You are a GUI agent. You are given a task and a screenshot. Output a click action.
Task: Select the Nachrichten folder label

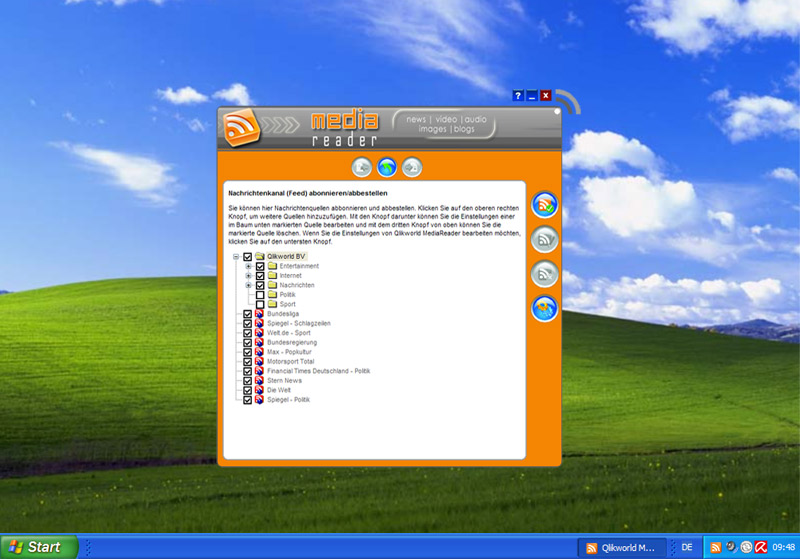point(297,285)
